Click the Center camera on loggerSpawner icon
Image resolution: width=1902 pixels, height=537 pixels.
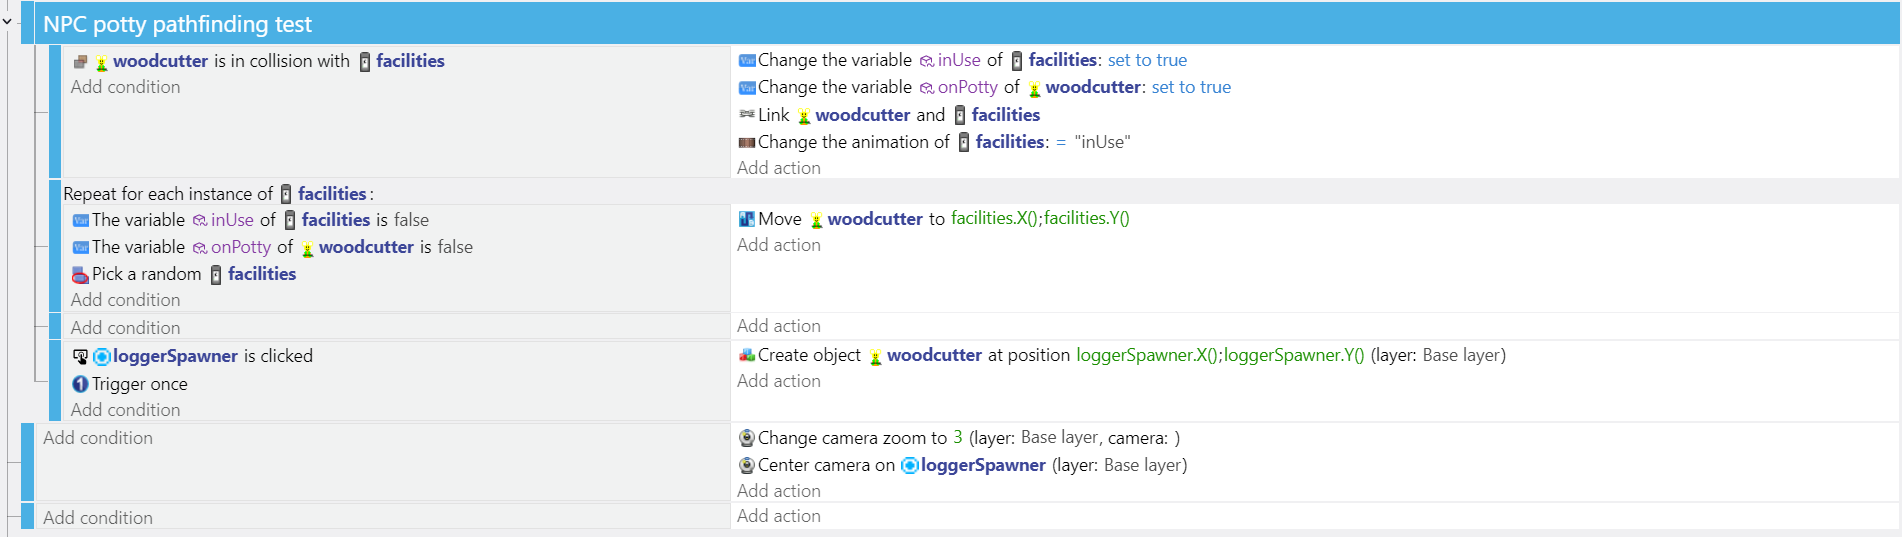click(x=746, y=465)
